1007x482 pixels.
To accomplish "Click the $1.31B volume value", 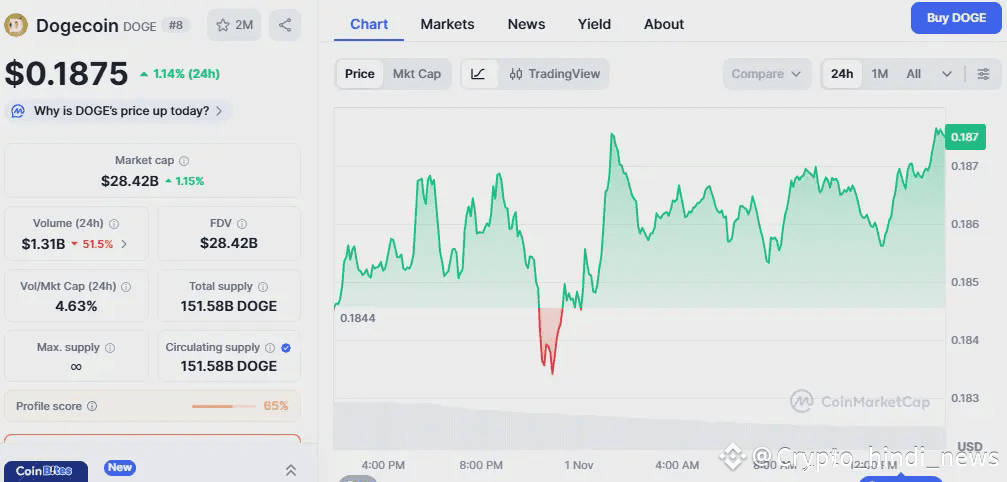I will 43,244.
